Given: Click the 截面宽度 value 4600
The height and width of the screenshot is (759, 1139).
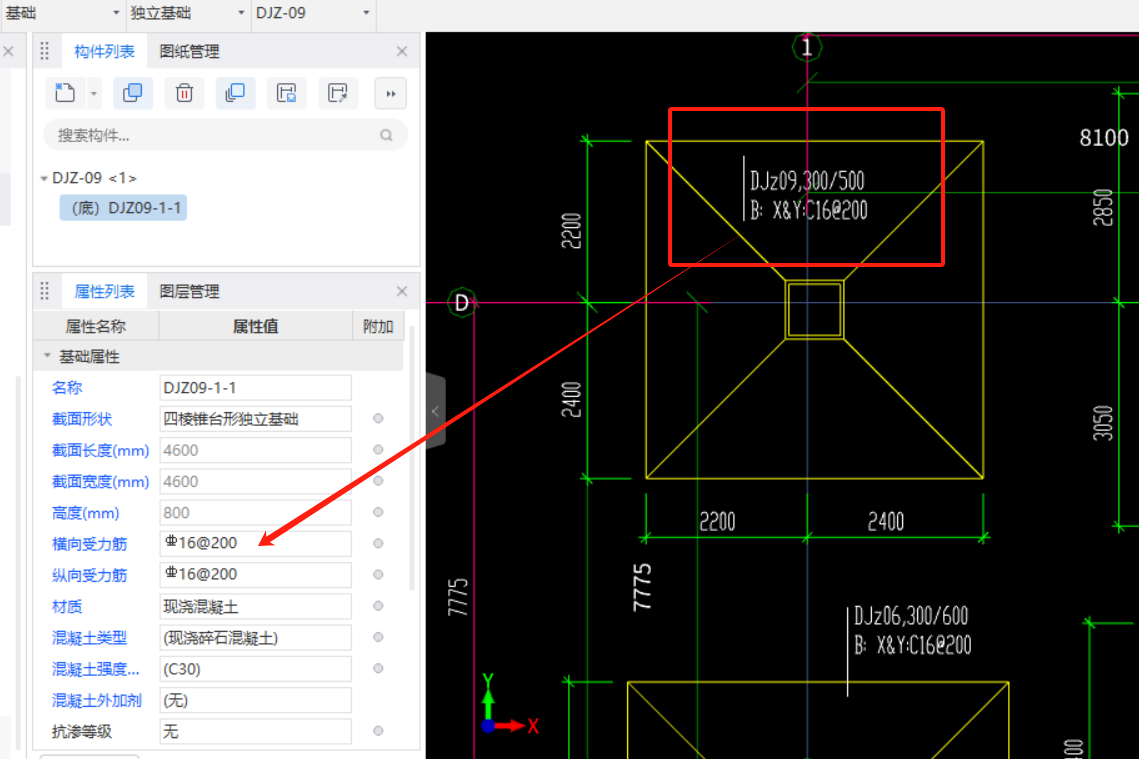Looking at the screenshot, I should [x=255, y=482].
